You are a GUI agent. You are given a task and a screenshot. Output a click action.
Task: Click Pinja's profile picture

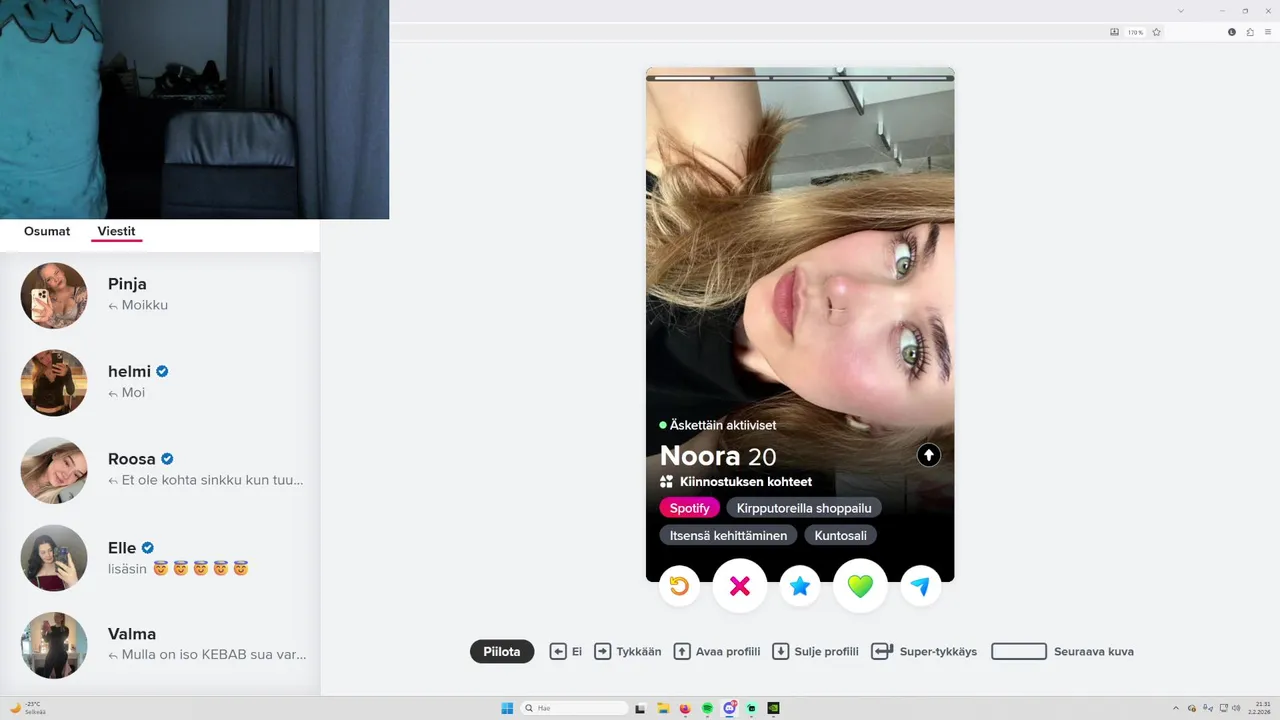(54, 295)
